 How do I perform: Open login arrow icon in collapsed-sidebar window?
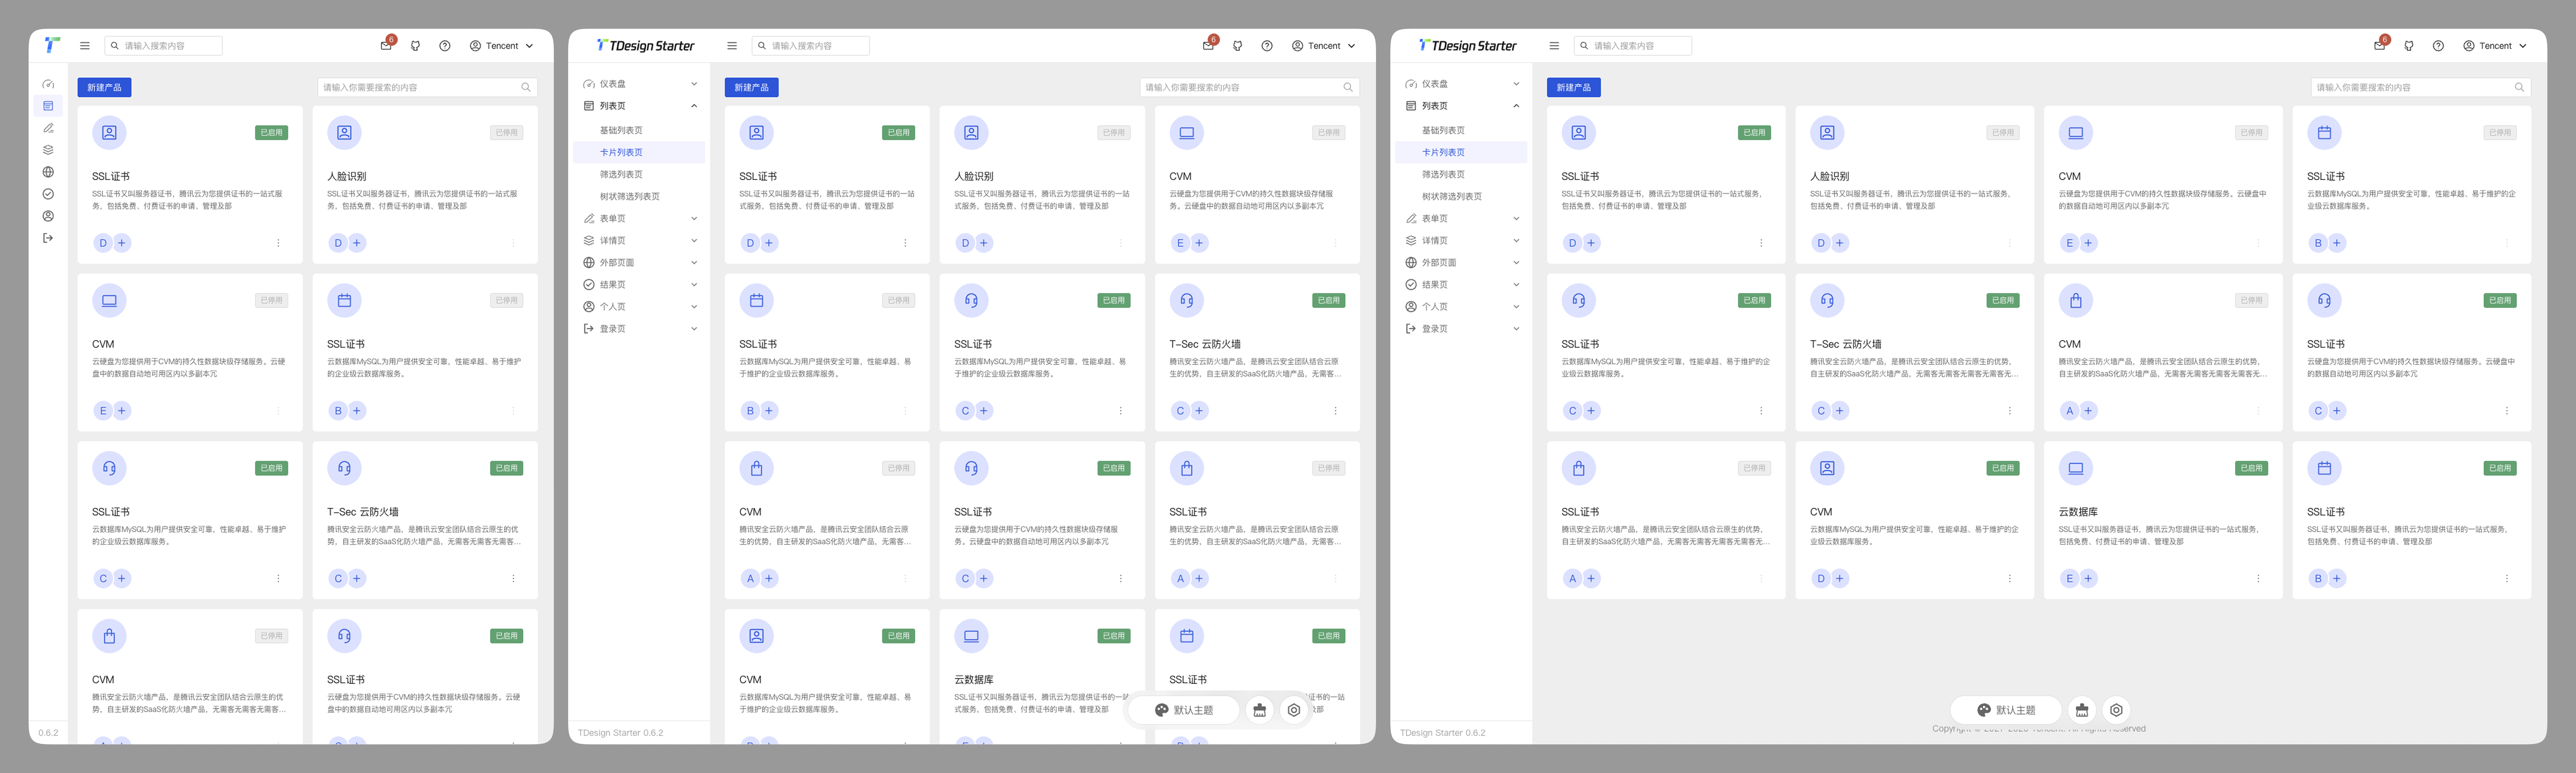pos(48,238)
